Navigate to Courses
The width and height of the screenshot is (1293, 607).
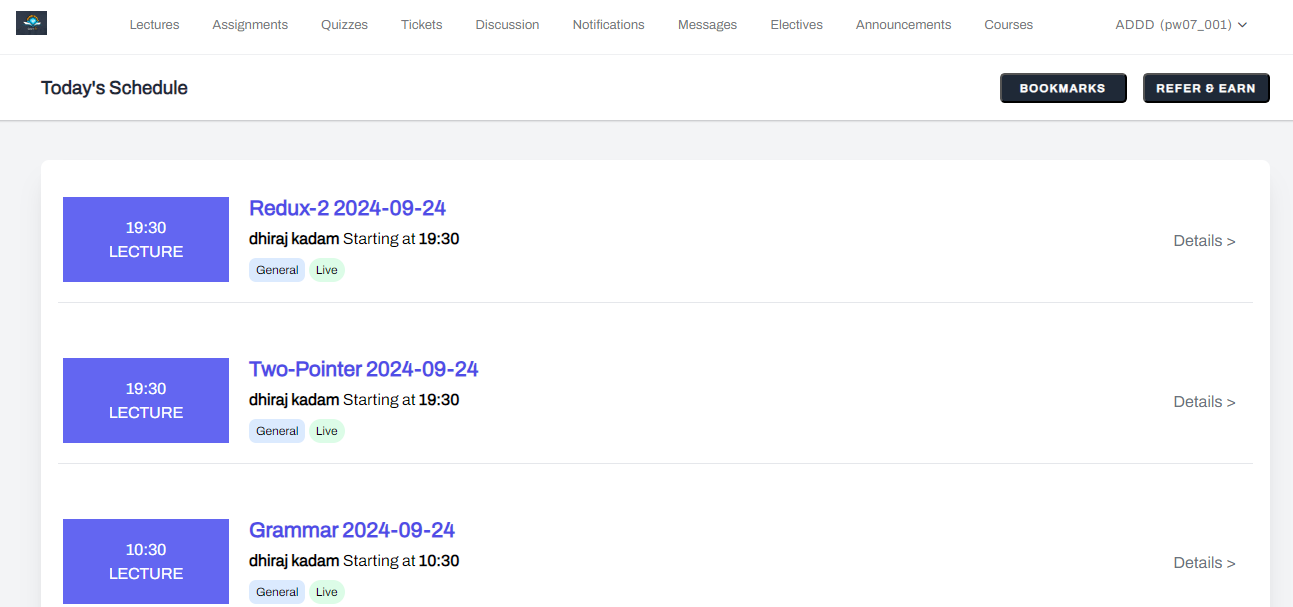tap(1008, 25)
